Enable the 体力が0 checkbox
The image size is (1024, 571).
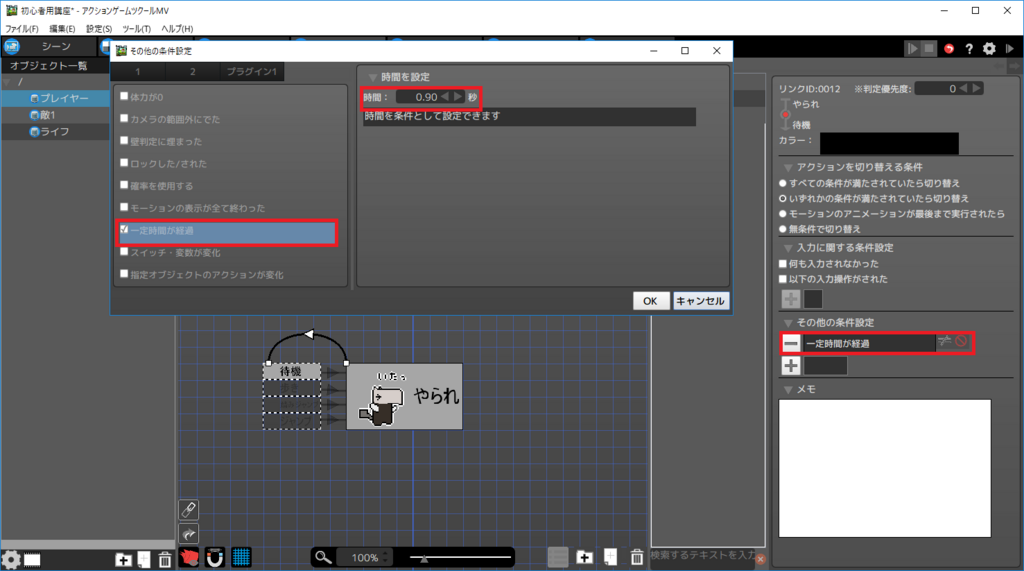click(x=124, y=96)
